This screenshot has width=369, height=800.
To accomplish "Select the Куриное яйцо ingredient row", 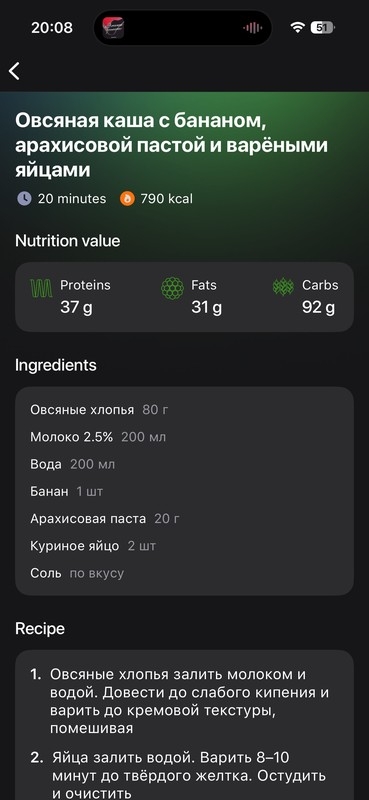I will (x=184, y=546).
